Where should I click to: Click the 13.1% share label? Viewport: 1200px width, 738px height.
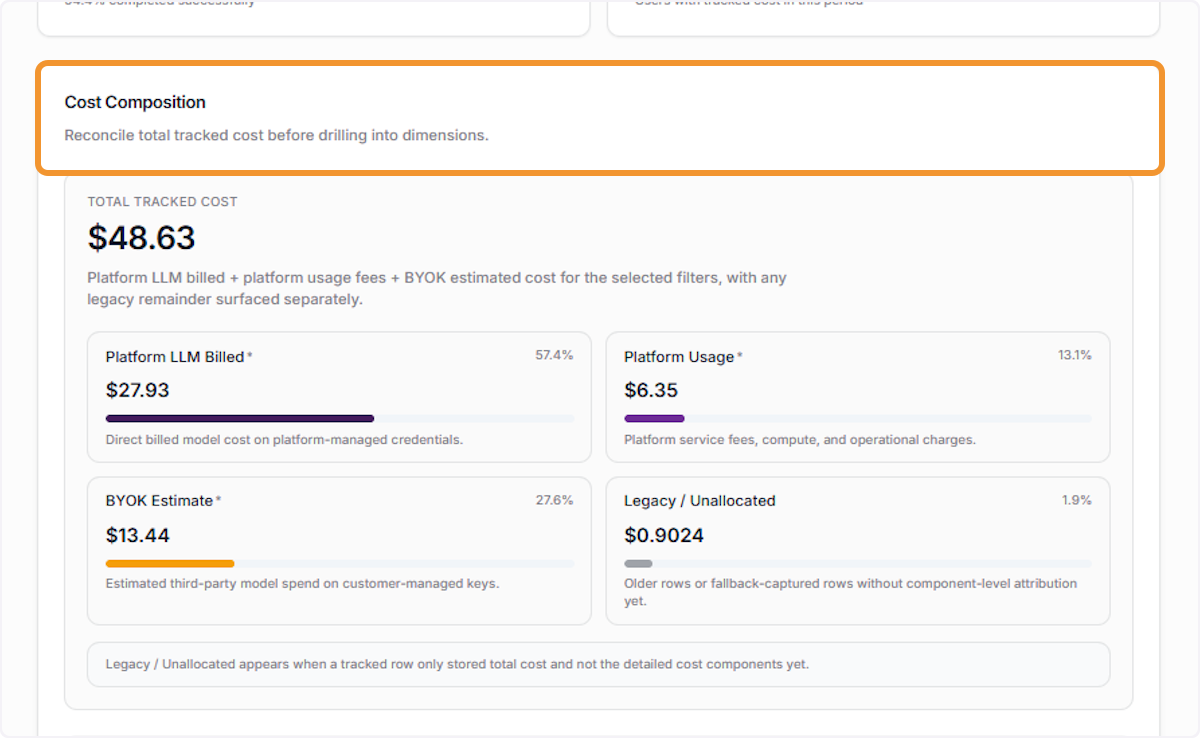pyautogui.click(x=1075, y=355)
